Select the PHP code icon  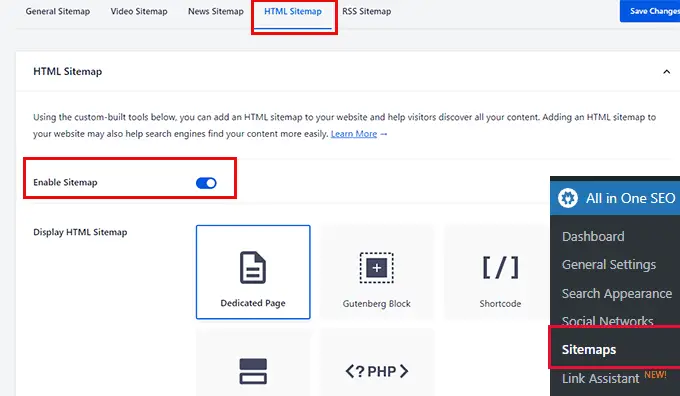(x=376, y=371)
